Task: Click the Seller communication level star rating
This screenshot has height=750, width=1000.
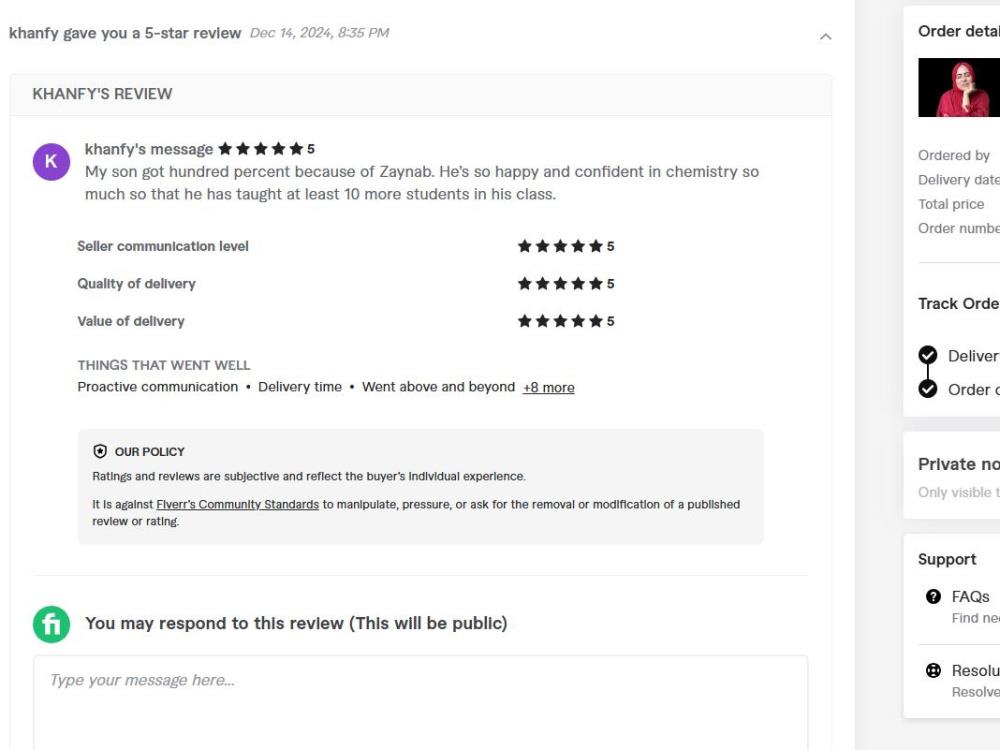Action: pos(560,246)
